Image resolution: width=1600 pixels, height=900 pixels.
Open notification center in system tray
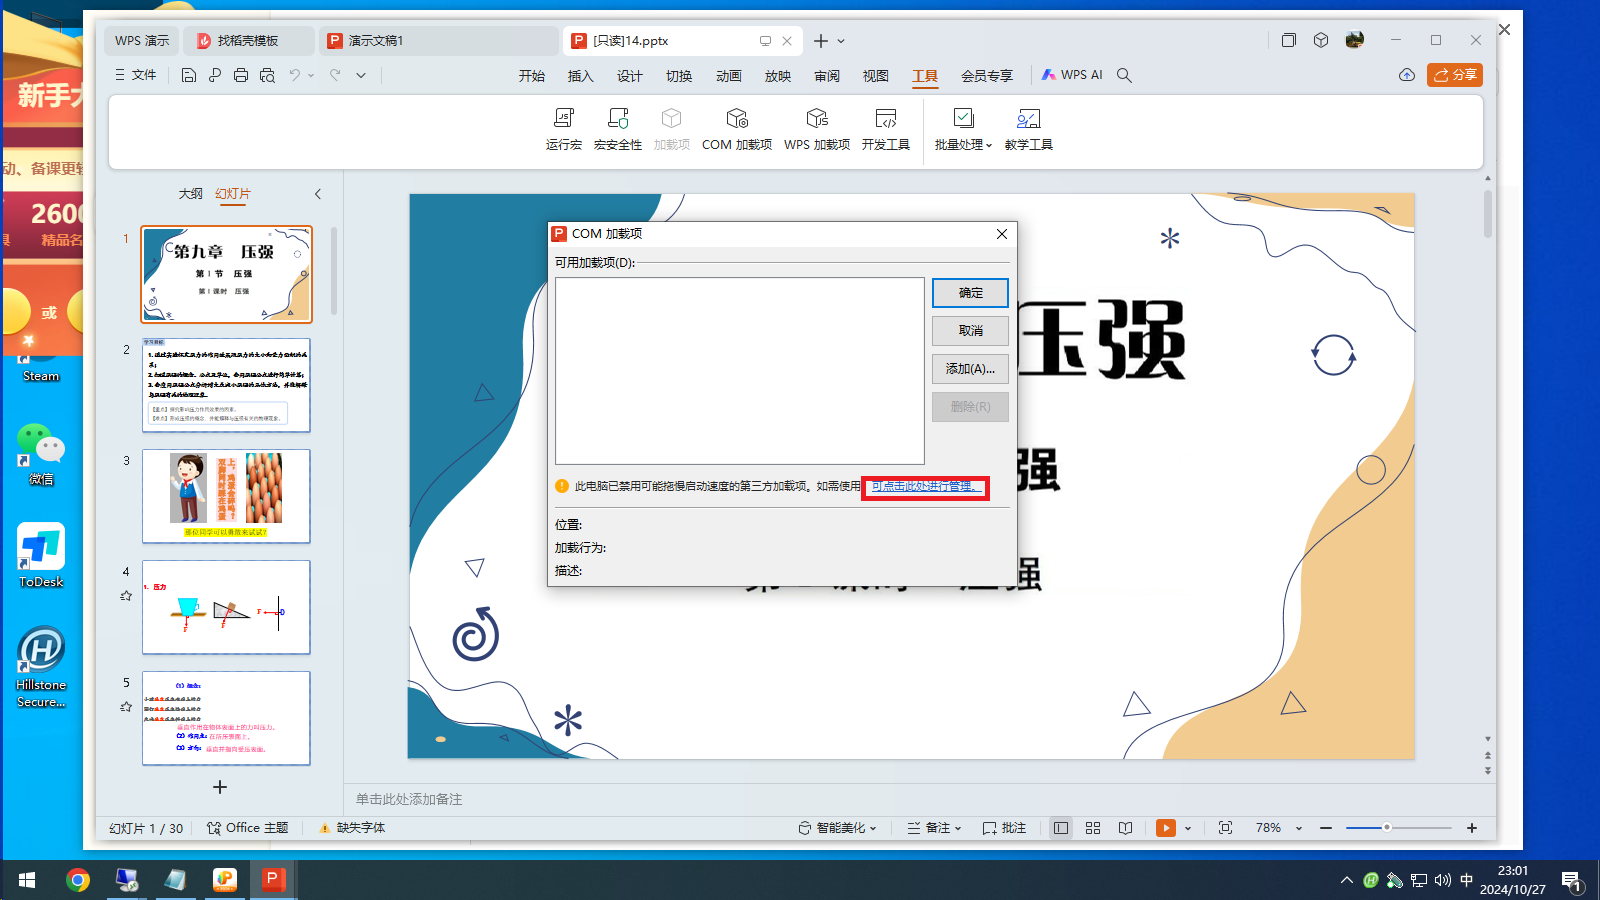pyautogui.click(x=1573, y=881)
